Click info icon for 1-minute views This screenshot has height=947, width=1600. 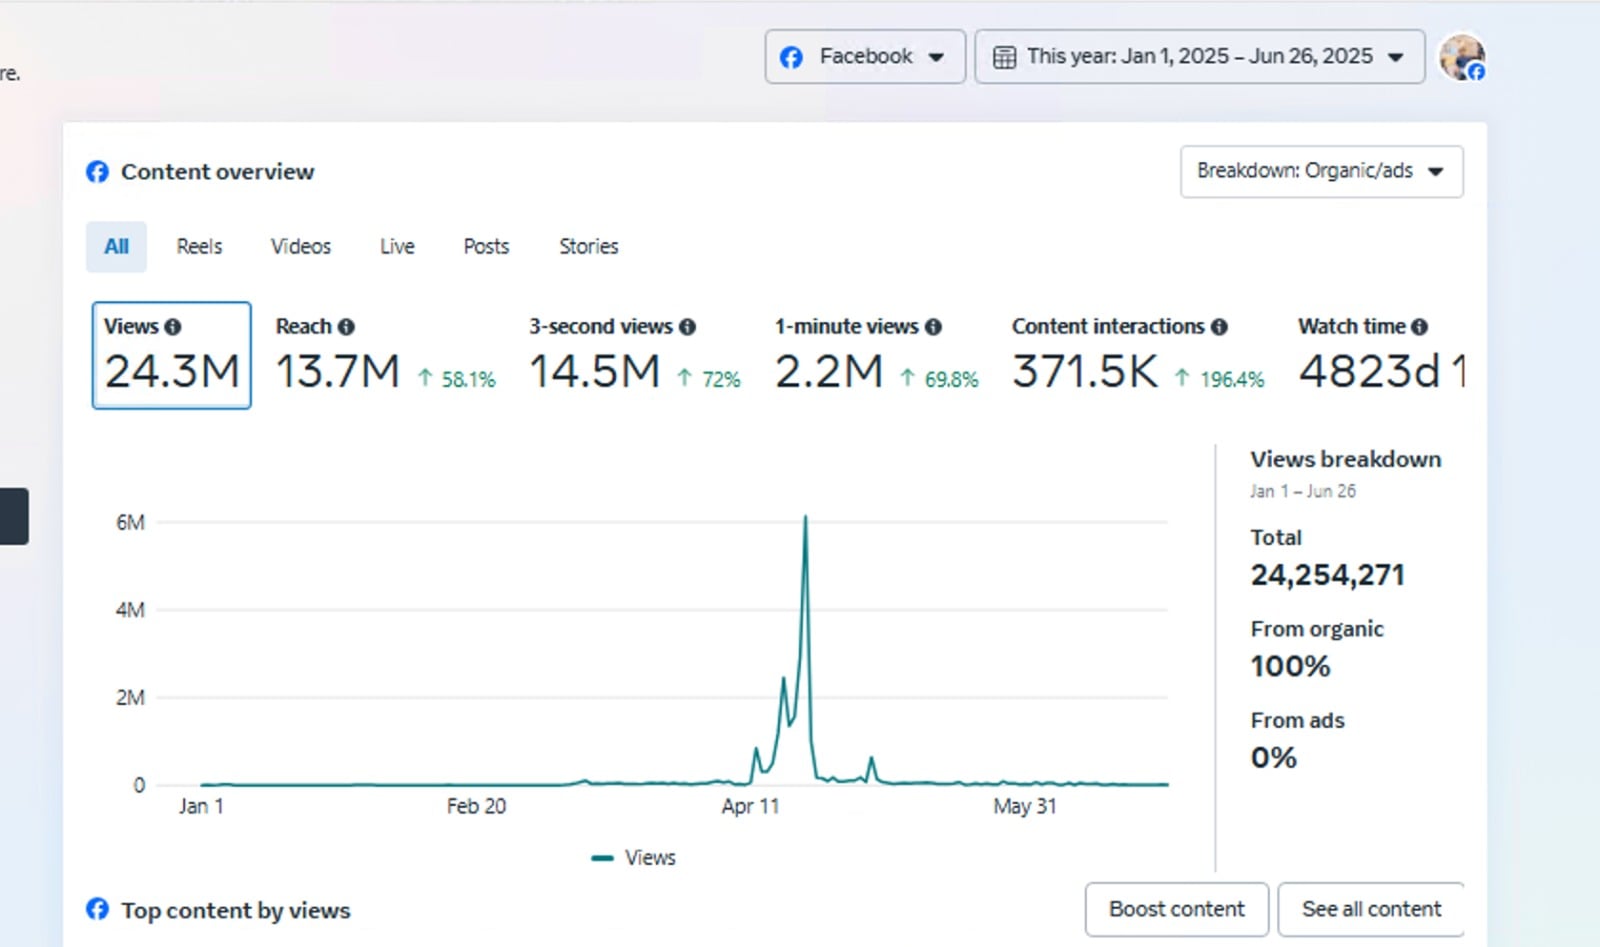click(933, 327)
